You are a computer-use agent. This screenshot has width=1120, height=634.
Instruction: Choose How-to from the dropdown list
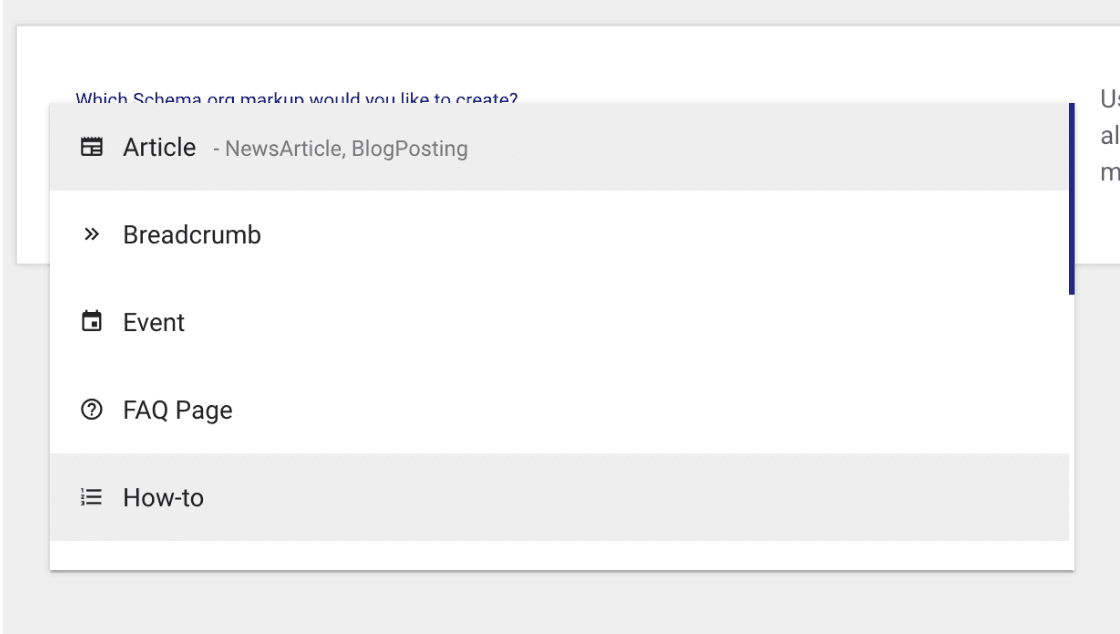point(163,498)
